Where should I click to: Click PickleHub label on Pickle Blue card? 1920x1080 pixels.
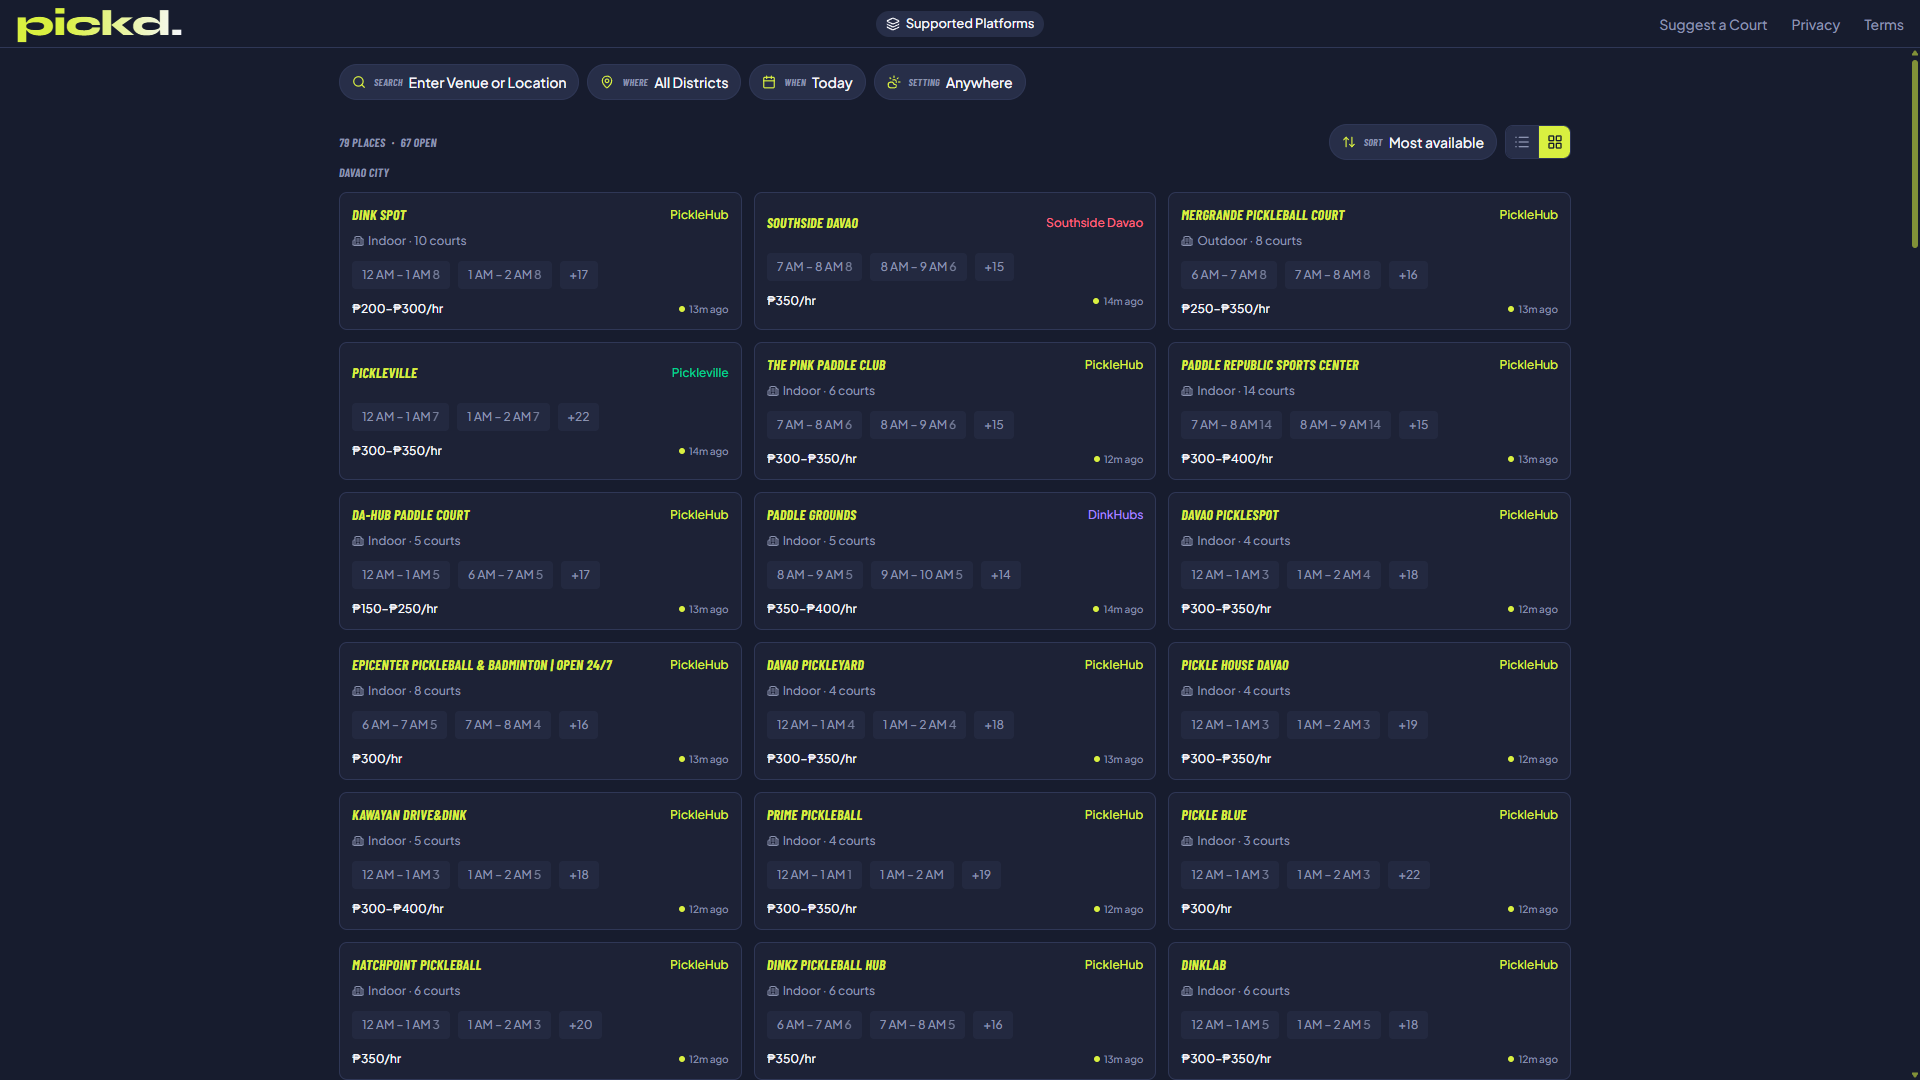tap(1528, 815)
